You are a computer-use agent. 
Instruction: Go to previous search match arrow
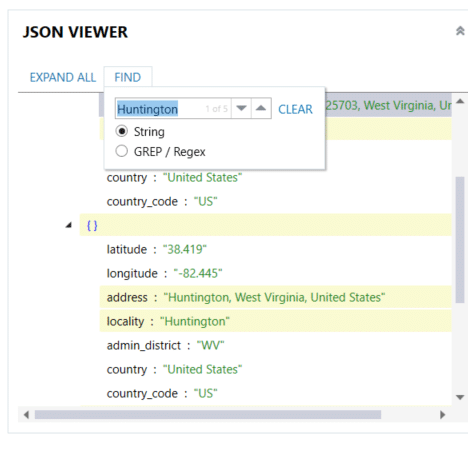click(261, 108)
